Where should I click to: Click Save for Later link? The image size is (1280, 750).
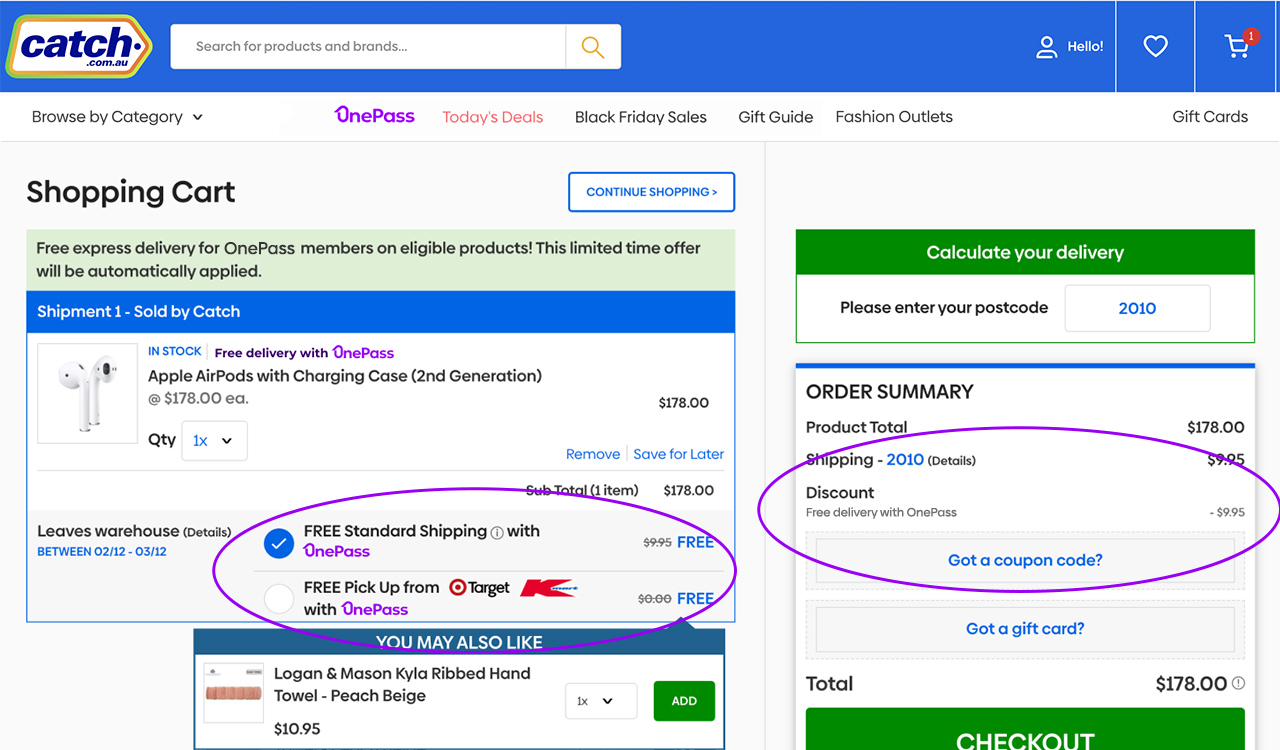(679, 454)
